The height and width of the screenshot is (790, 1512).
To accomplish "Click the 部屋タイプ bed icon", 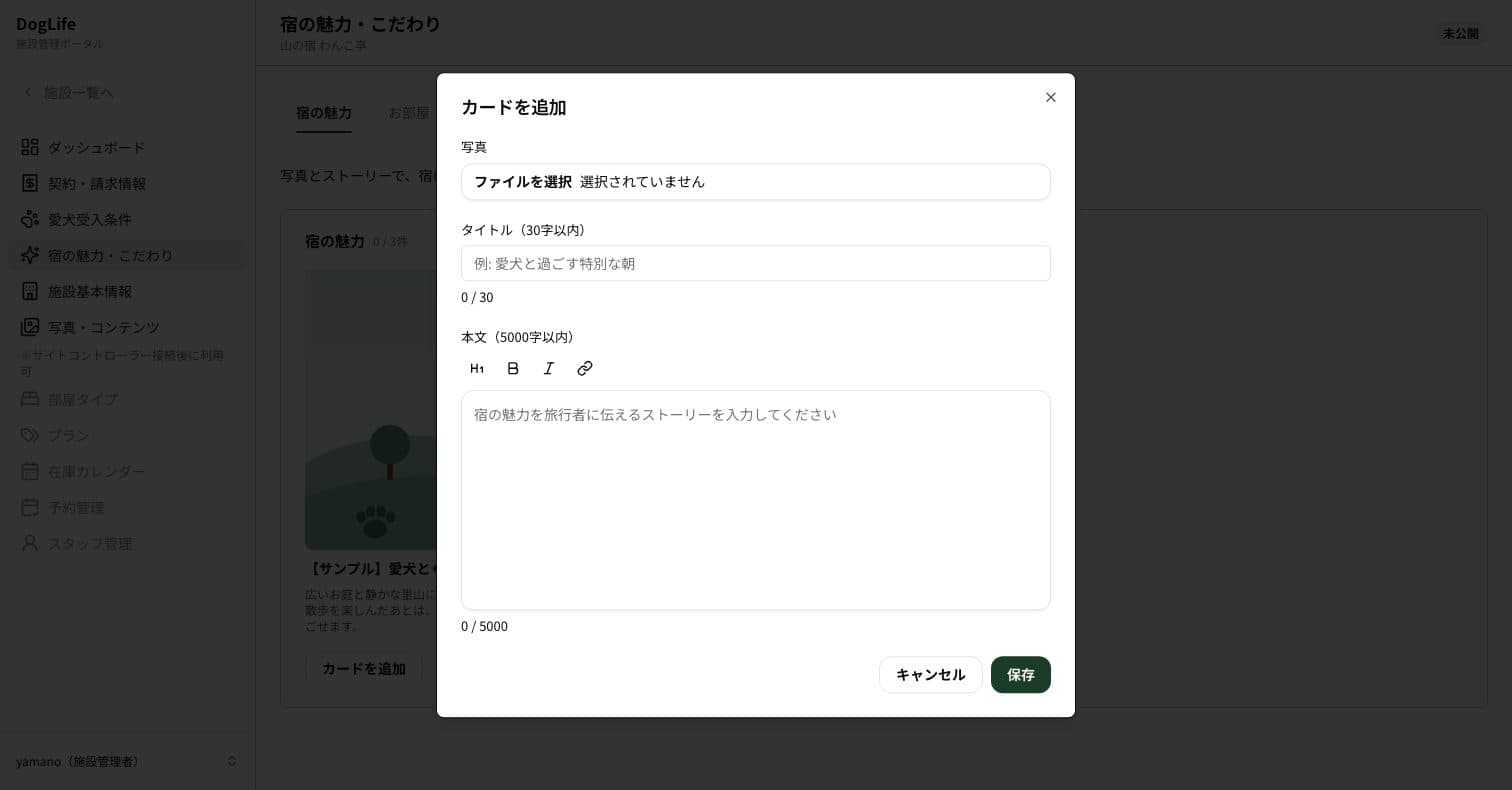I will pos(30,399).
